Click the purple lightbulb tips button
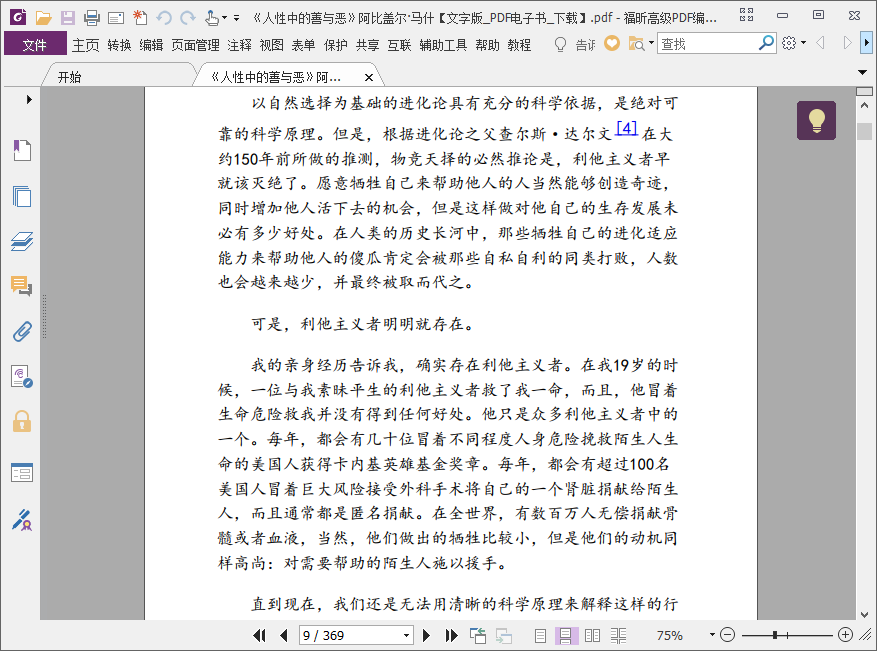The width and height of the screenshot is (877, 651). 816,120
